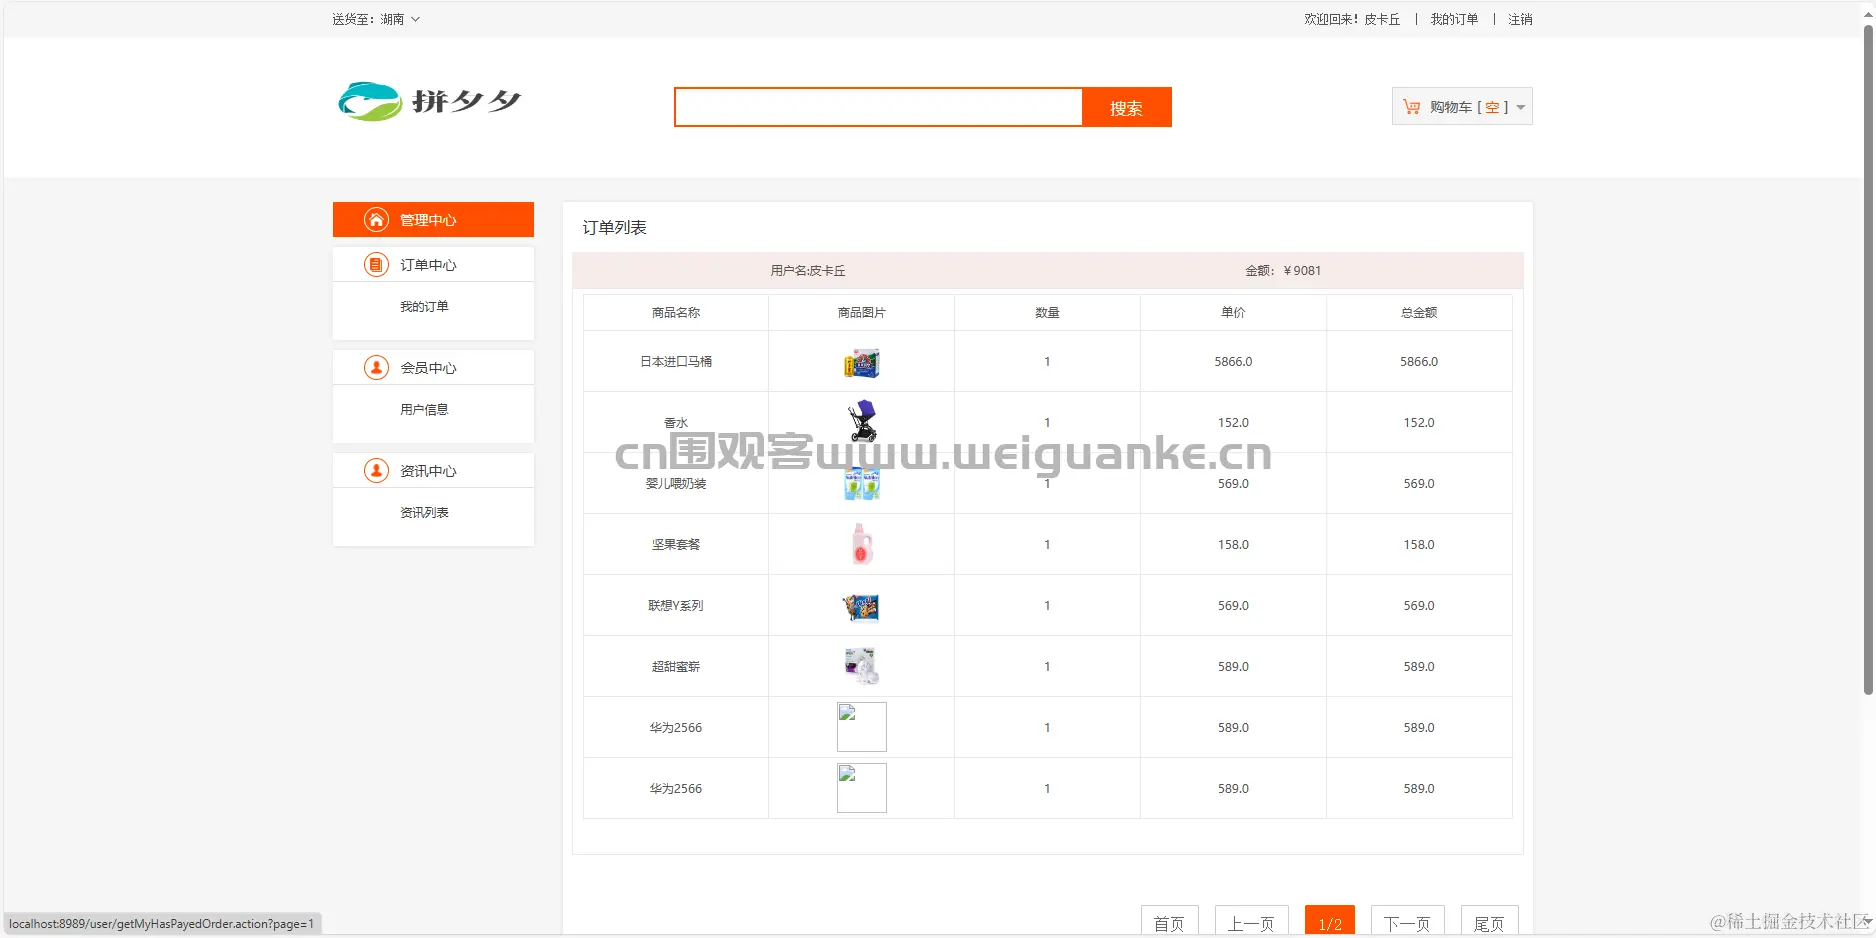1876x938 pixels.
Task: Click the 5866.0 unit price cell
Action: tap(1233, 362)
